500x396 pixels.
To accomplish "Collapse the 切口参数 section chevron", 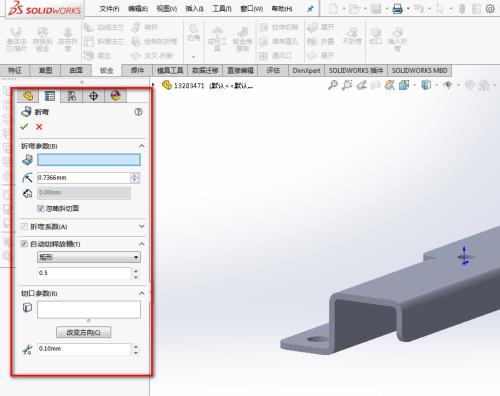I will [142, 293].
